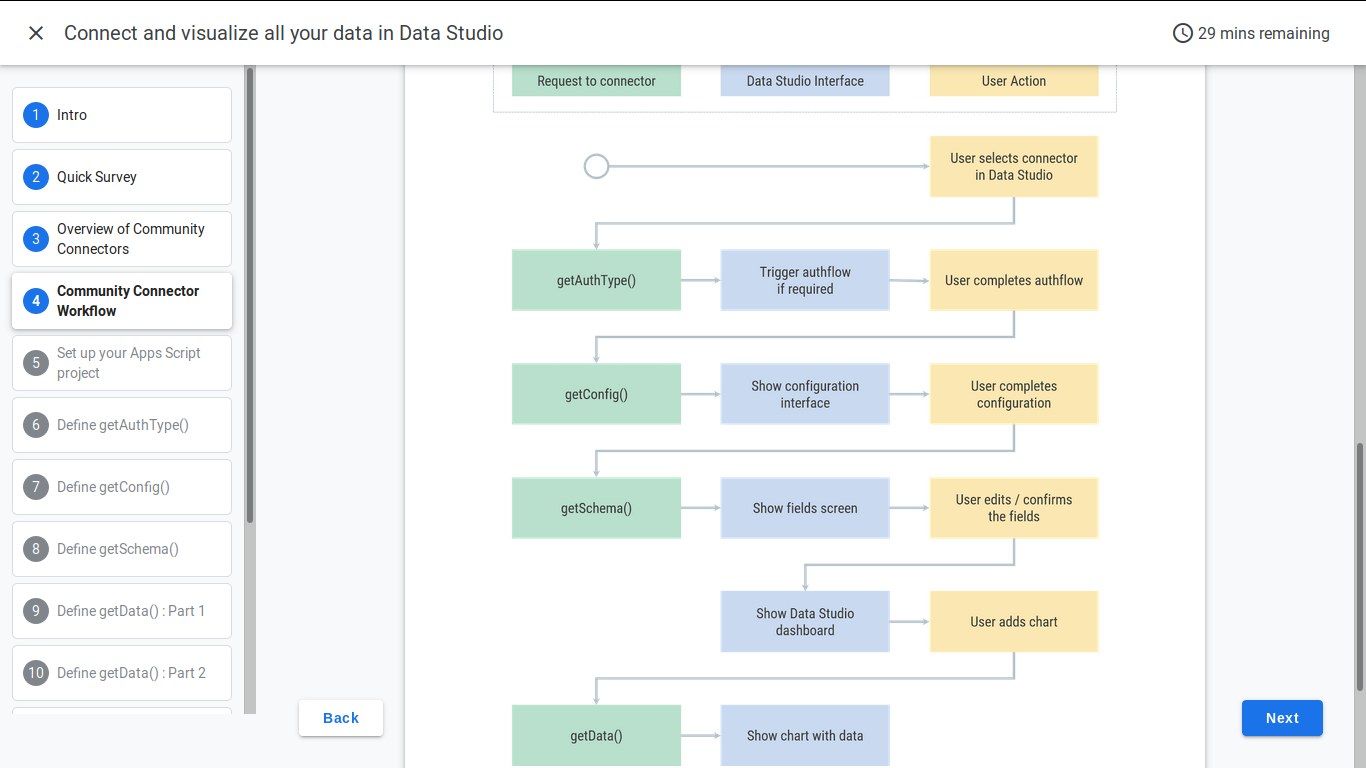Click step 9 circle for getData() Part 1
This screenshot has height=768, width=1366.
coord(36,611)
